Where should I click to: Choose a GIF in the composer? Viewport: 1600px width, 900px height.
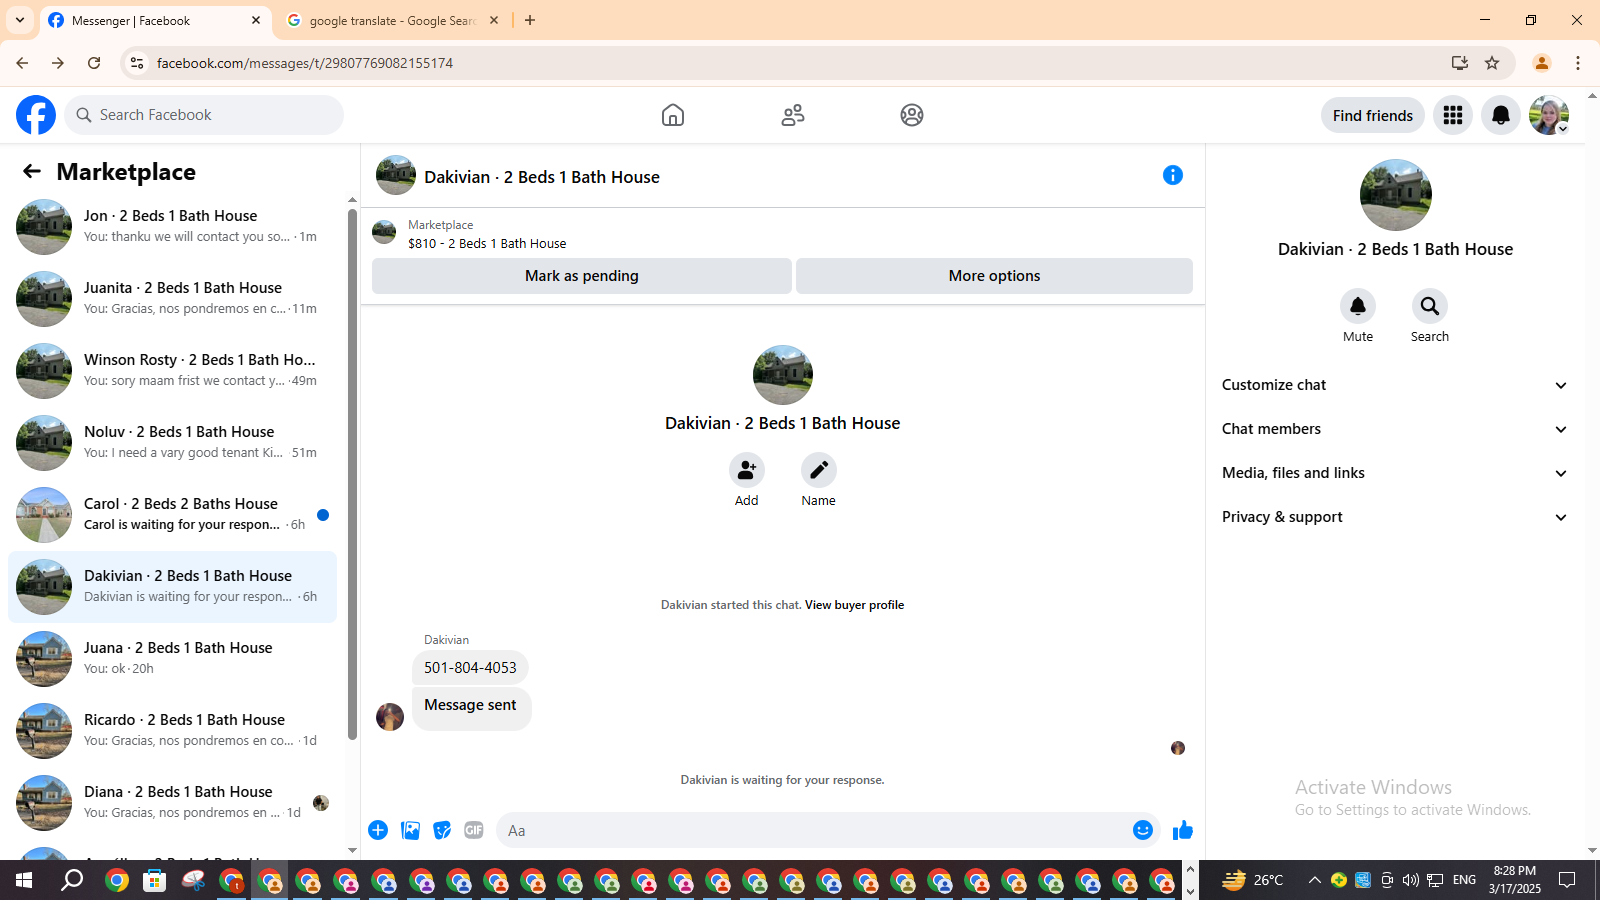click(474, 830)
